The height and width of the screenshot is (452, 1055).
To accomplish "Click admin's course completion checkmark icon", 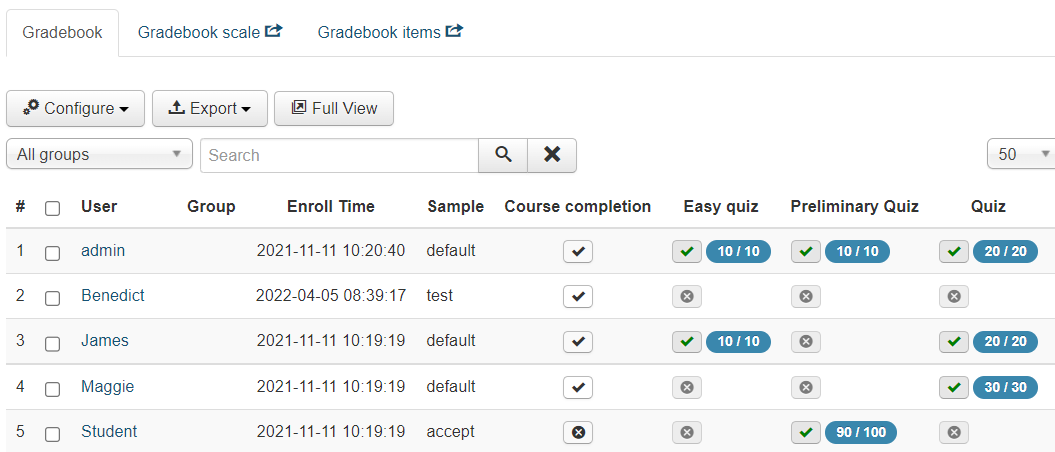I will (578, 251).
